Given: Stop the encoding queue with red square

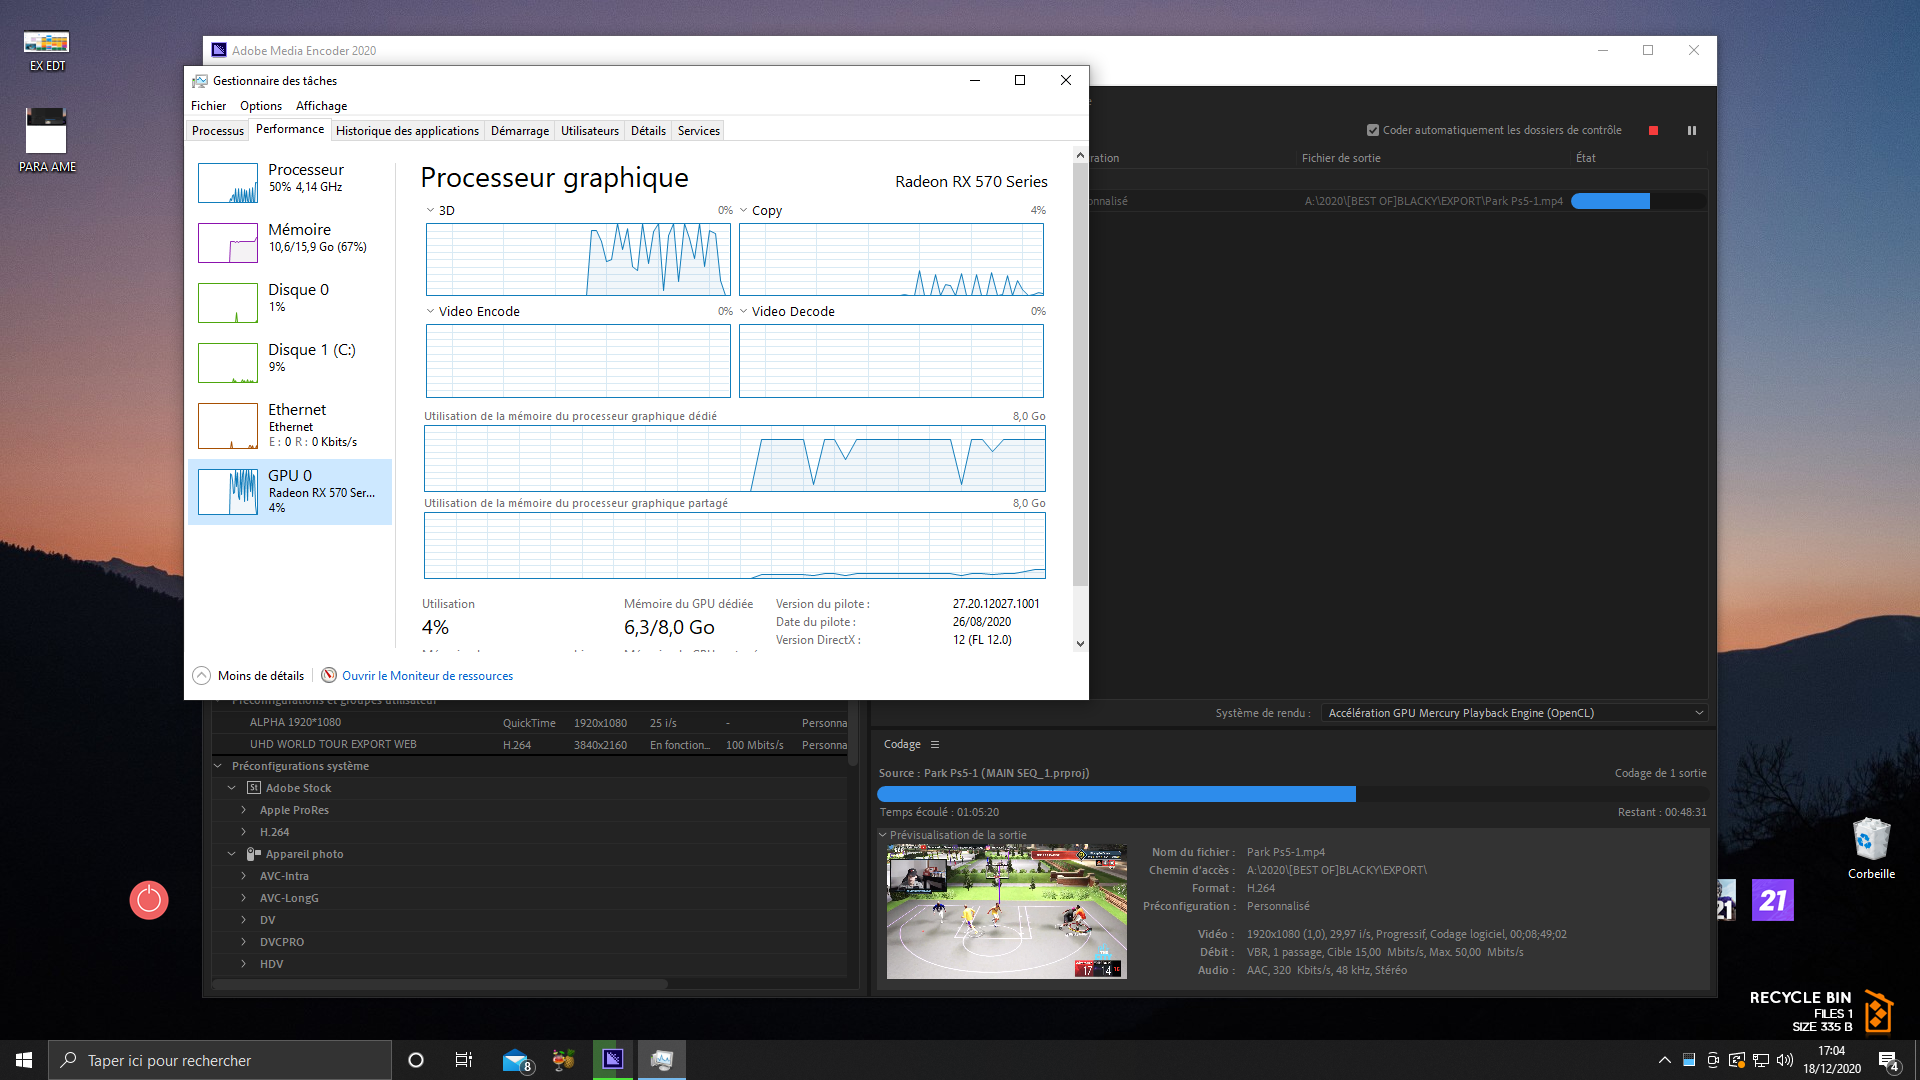Looking at the screenshot, I should tap(1653, 130).
